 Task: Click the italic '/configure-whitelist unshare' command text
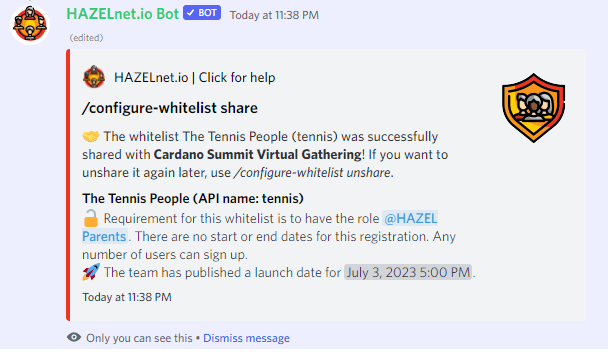tap(312, 172)
